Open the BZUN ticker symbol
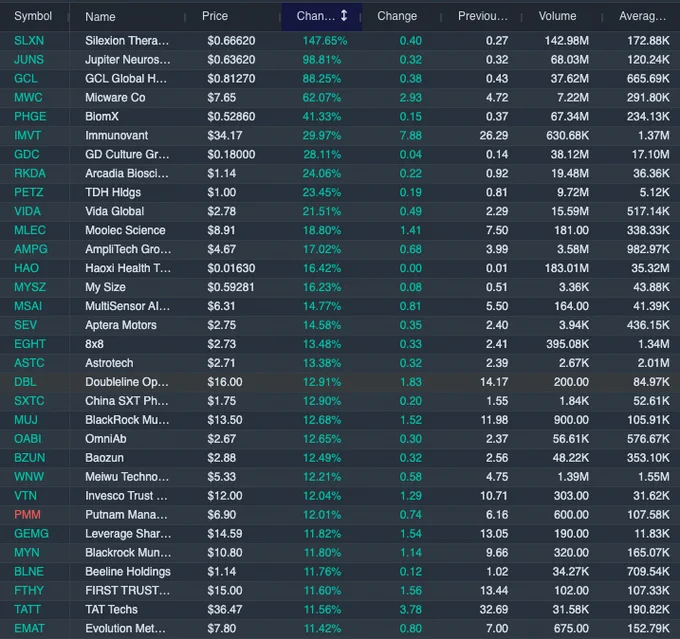 pyautogui.click(x=29, y=458)
